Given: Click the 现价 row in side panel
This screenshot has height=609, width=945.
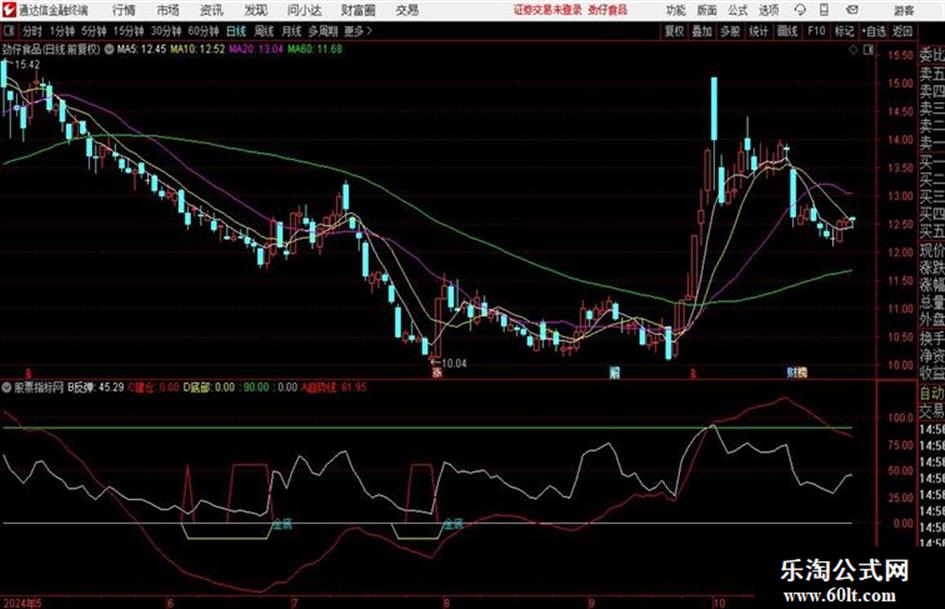Looking at the screenshot, I should pyautogui.click(x=932, y=251).
